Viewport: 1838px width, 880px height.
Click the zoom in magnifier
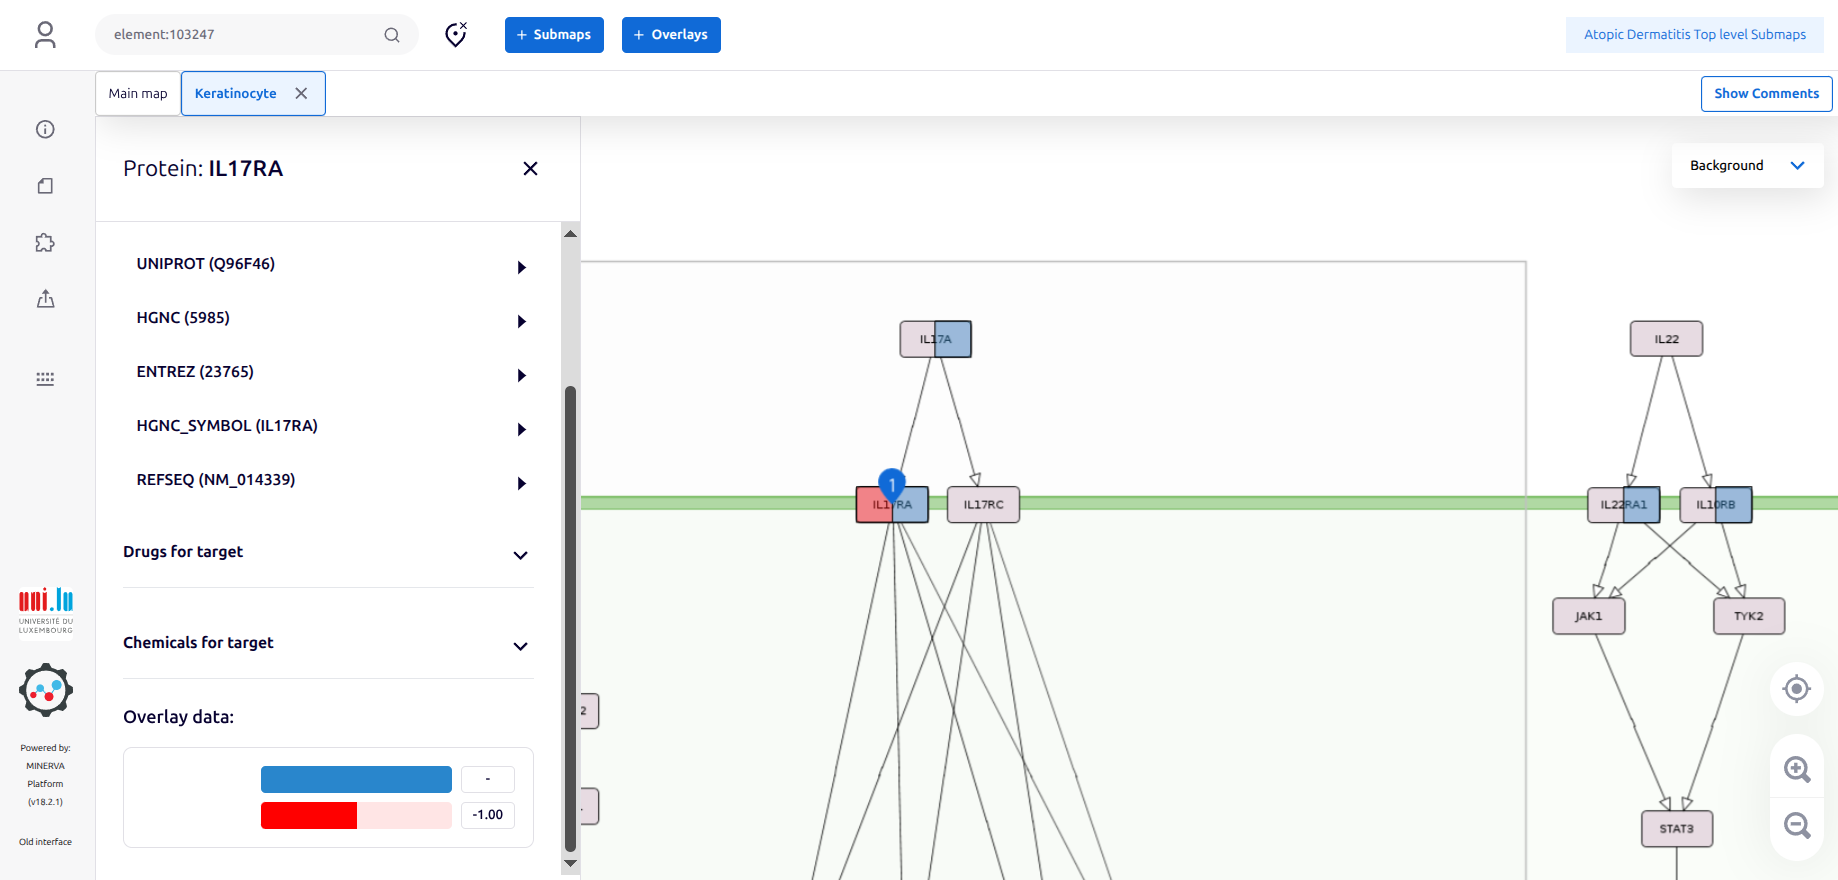1797,769
